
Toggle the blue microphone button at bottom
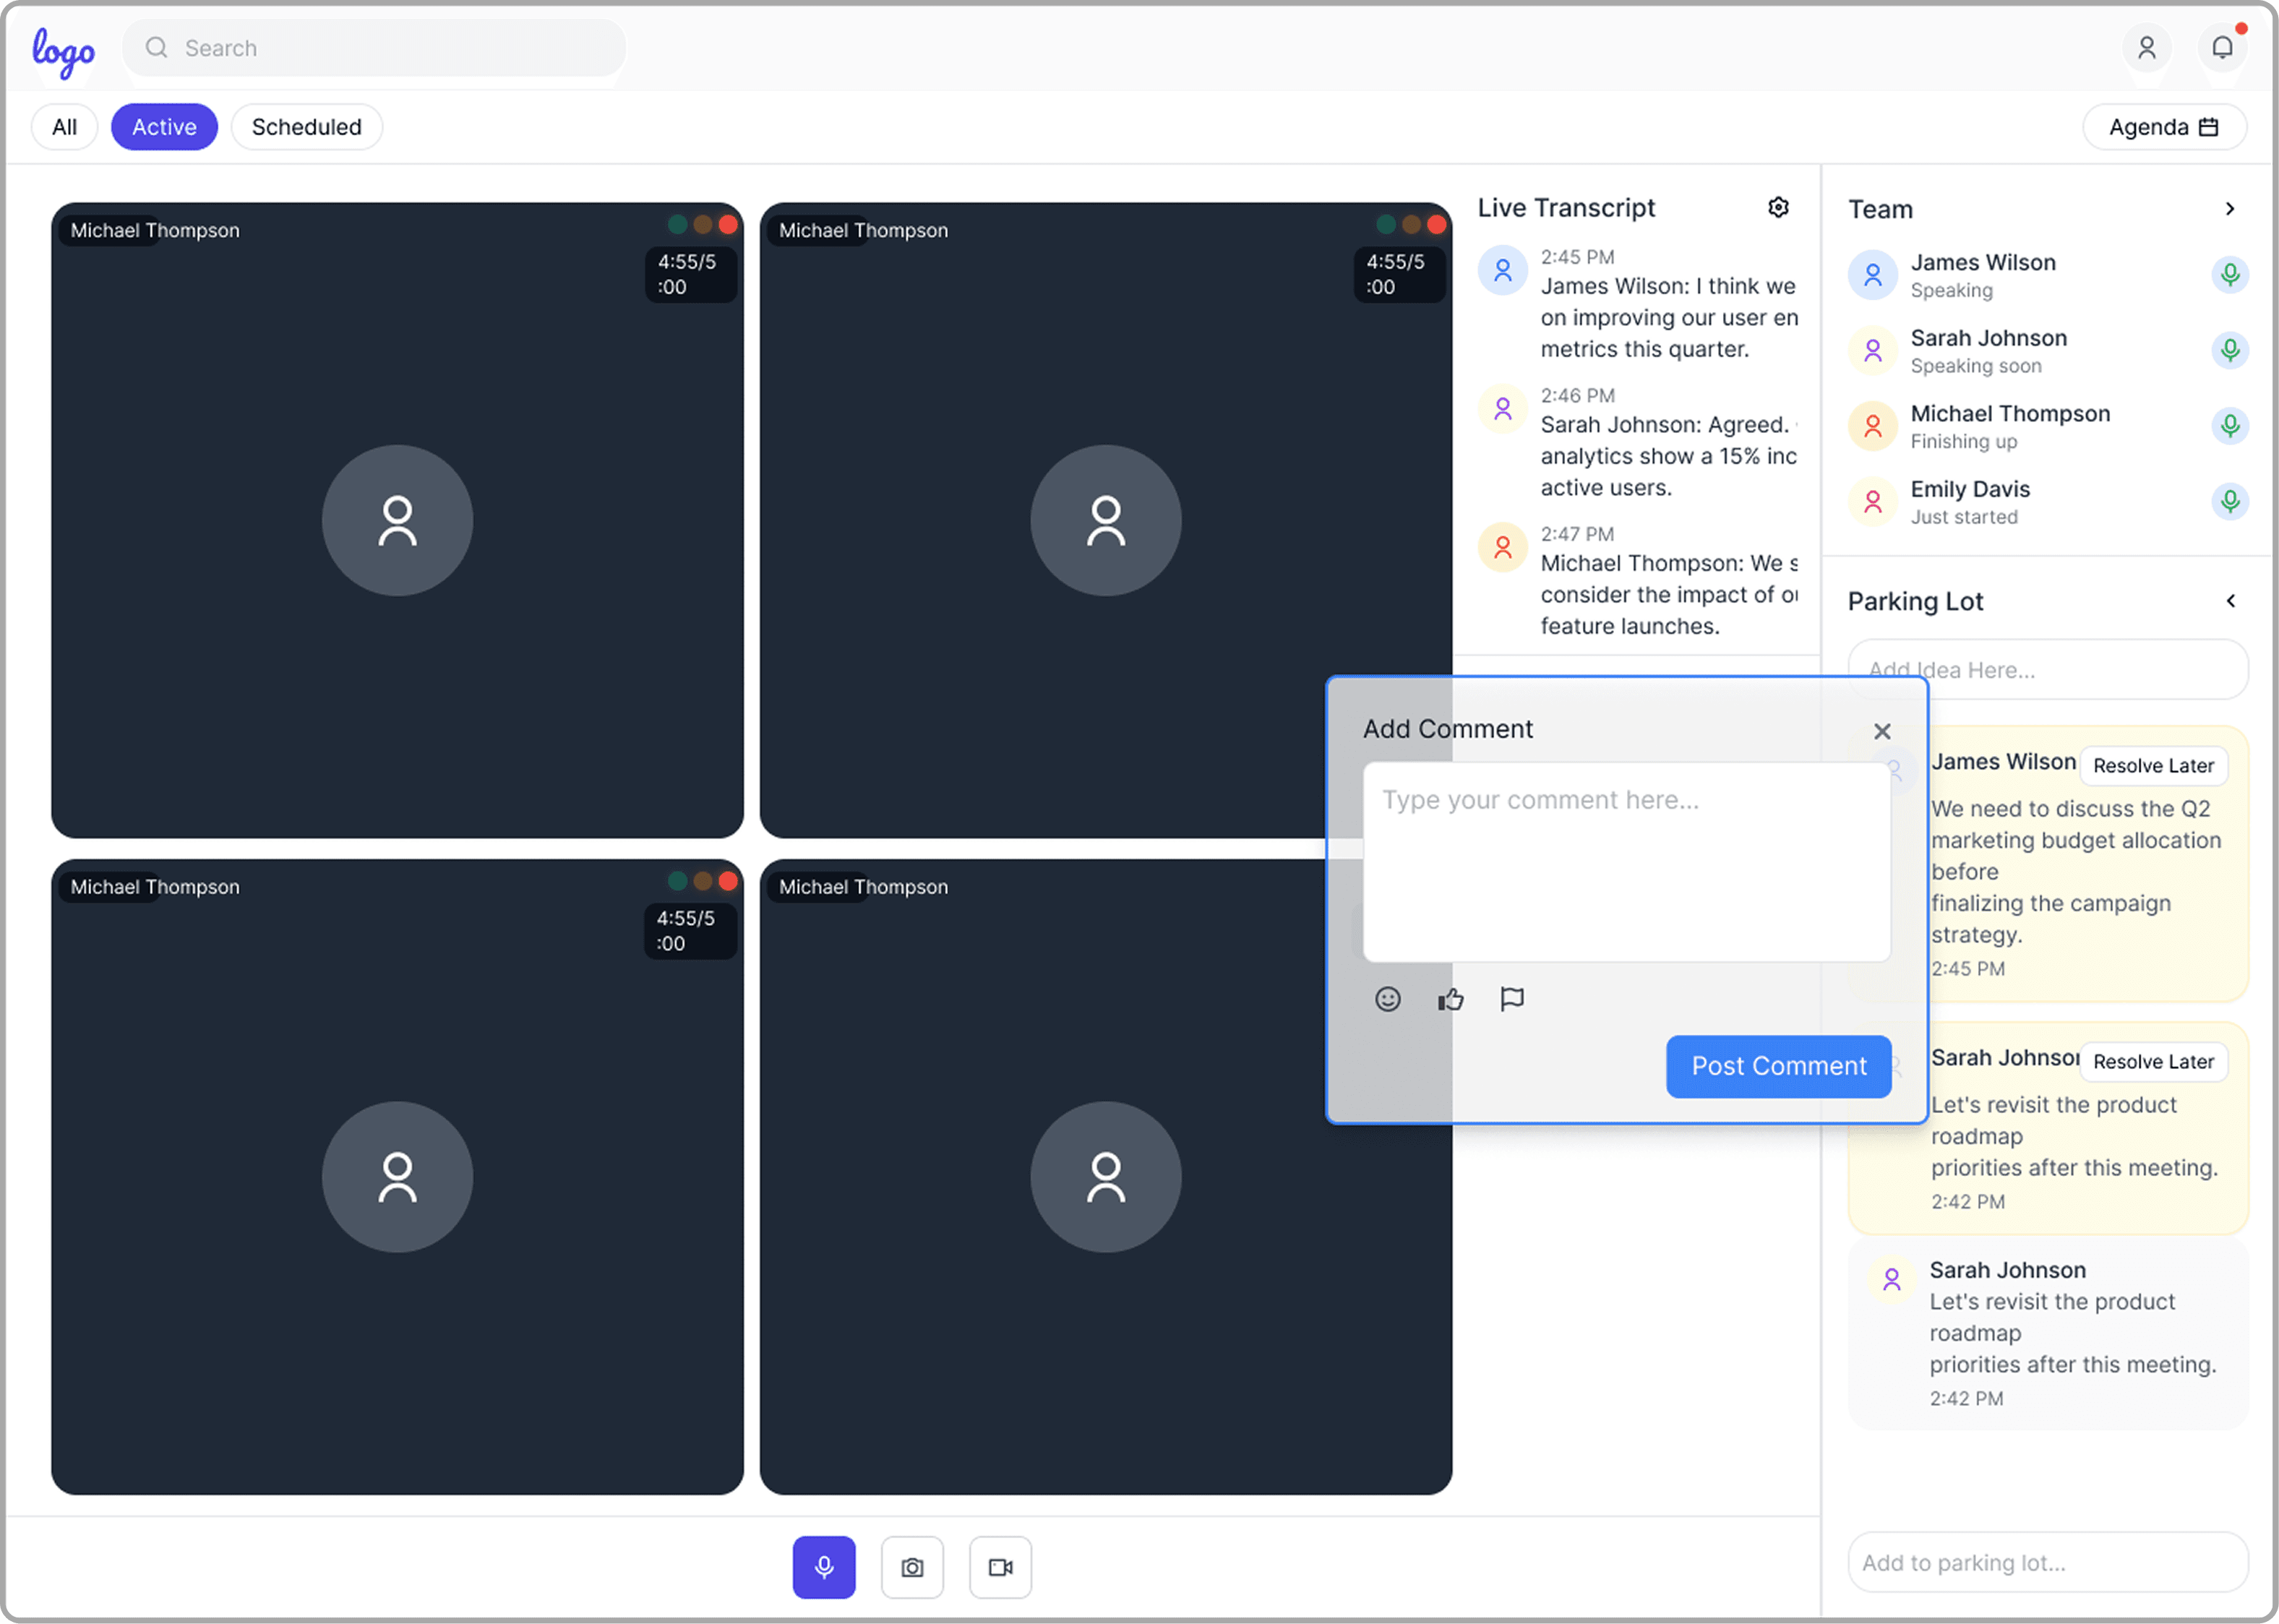823,1567
